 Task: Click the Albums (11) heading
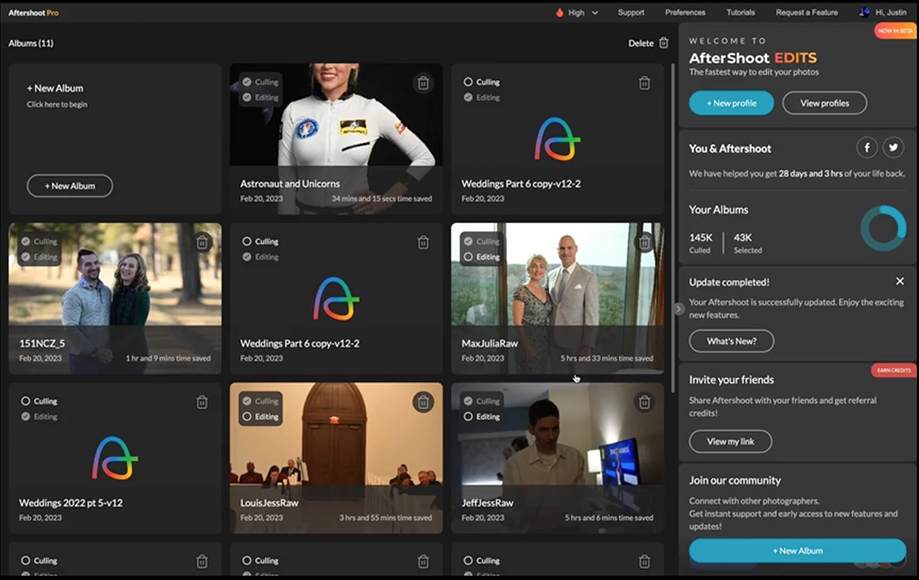(30, 43)
